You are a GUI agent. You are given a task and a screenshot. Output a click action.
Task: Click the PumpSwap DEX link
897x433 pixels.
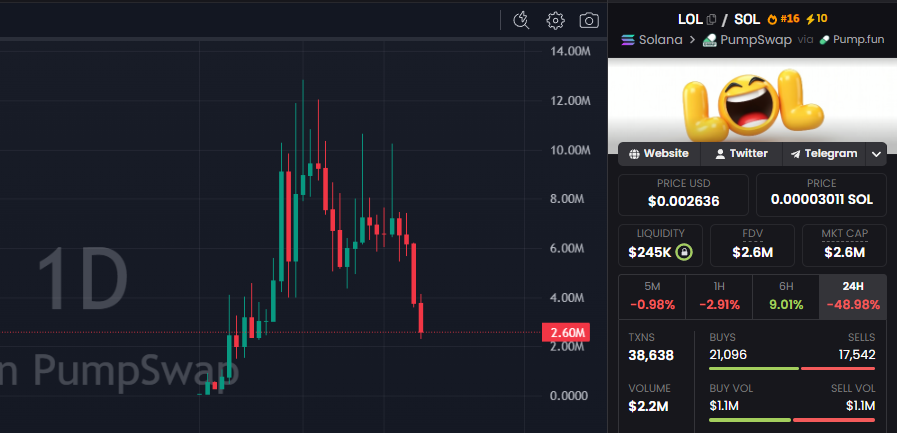[x=747, y=40]
